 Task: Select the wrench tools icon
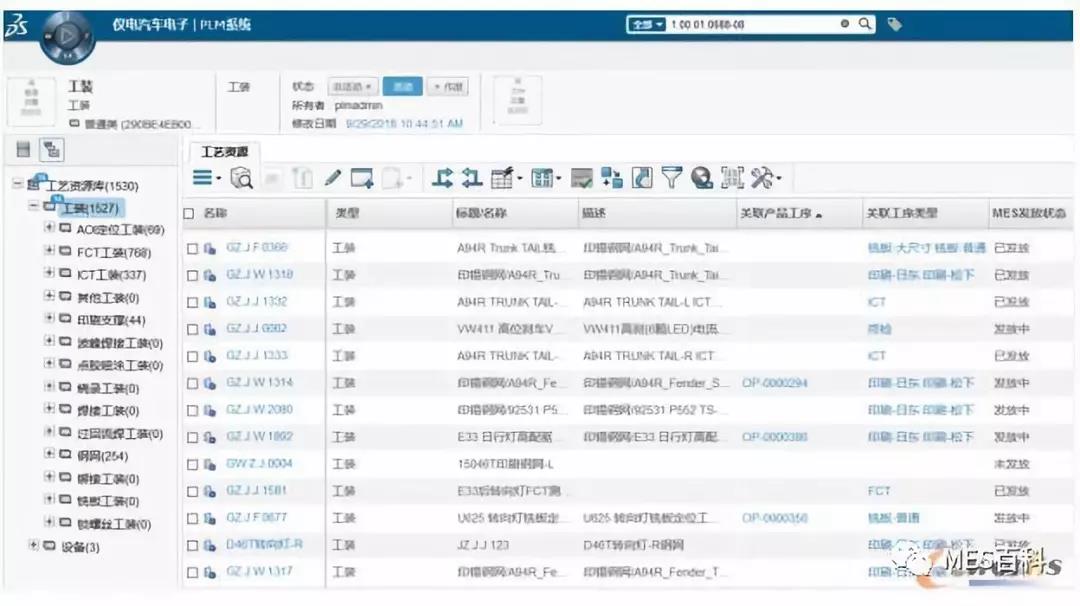click(x=763, y=178)
